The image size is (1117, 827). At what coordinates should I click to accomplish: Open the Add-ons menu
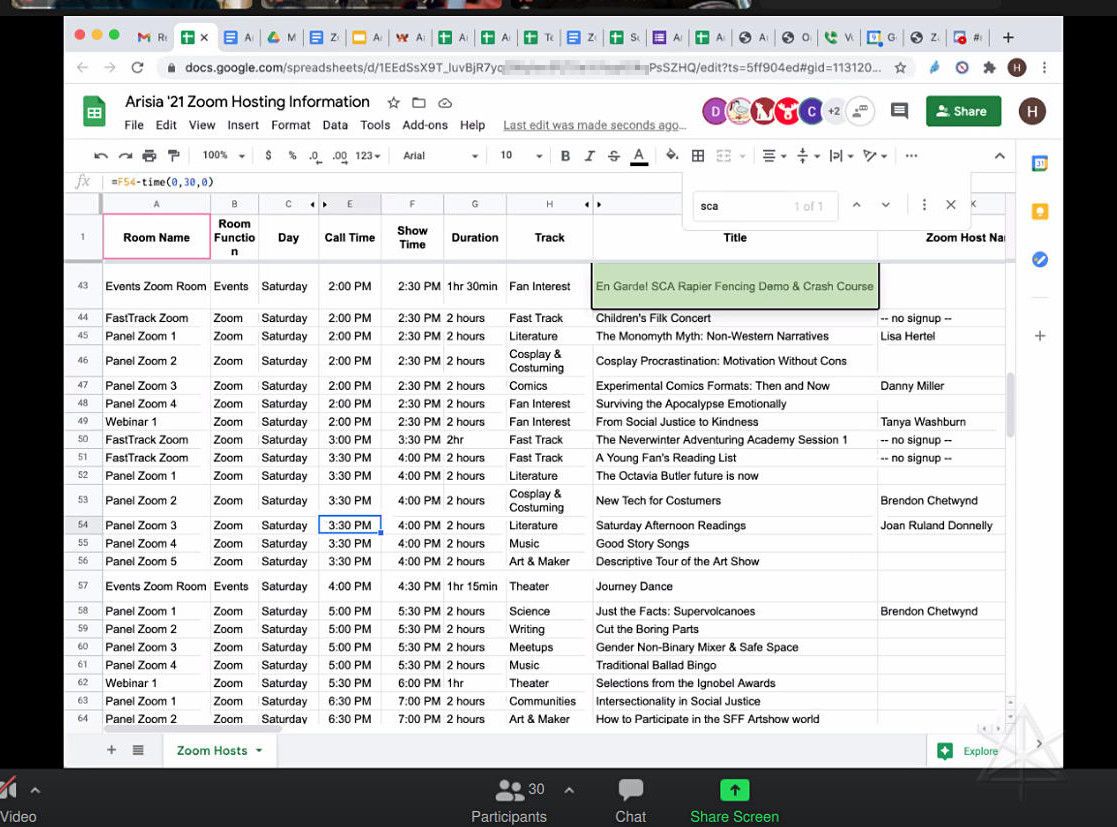(425, 125)
